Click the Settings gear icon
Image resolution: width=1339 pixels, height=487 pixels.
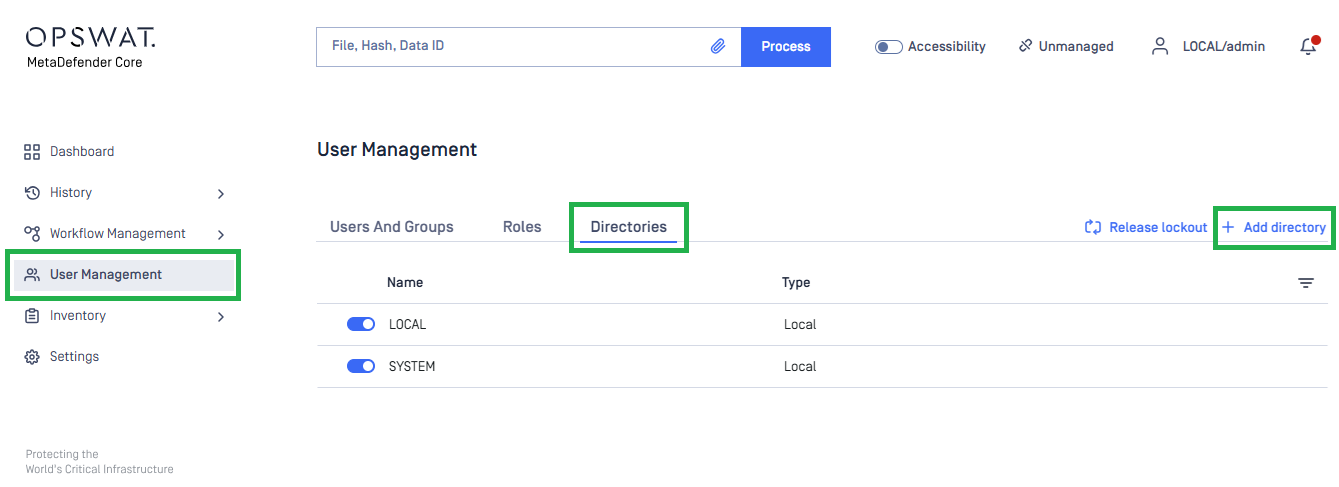pyautogui.click(x=32, y=357)
